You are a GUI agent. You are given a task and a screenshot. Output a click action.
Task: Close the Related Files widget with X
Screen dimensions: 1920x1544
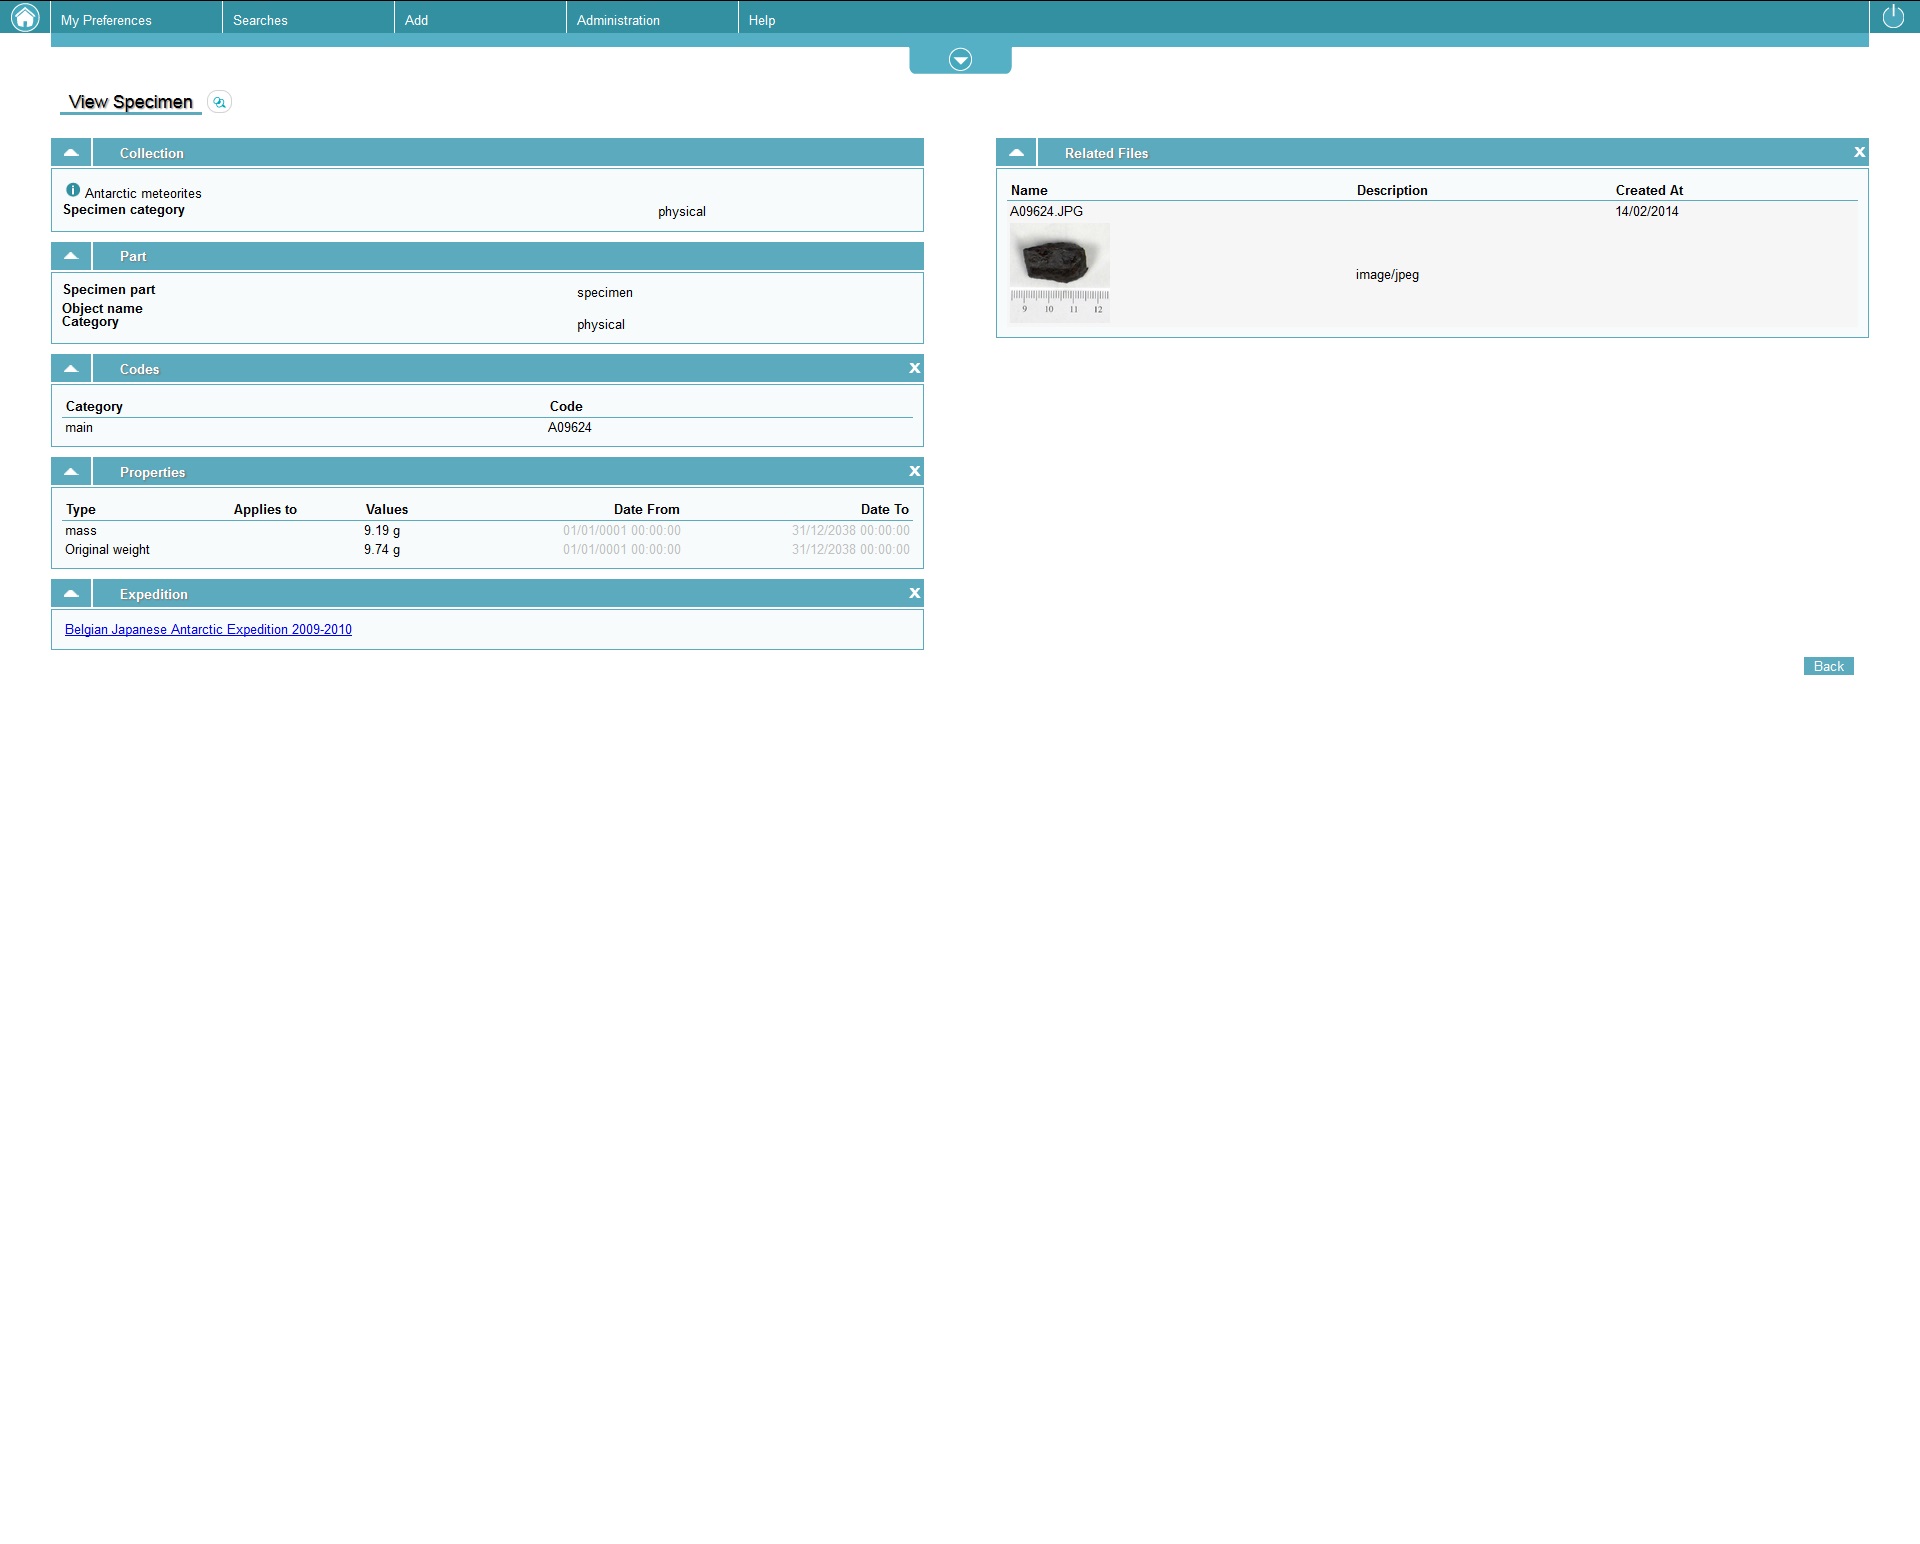1859,152
